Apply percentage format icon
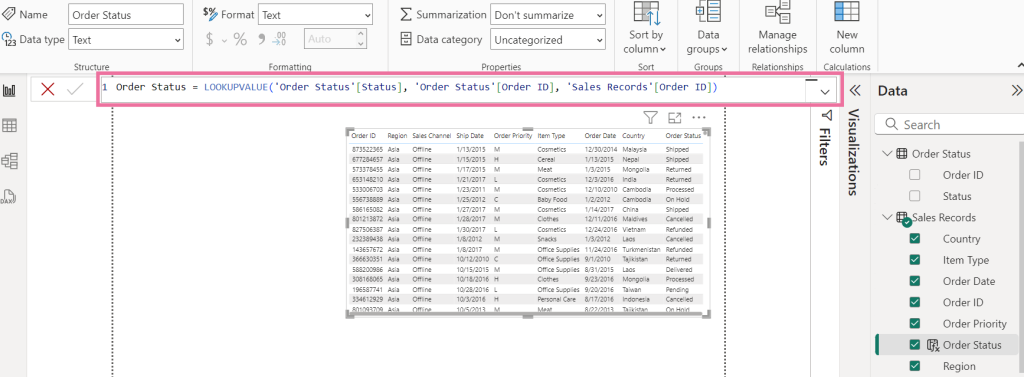 tap(240, 40)
